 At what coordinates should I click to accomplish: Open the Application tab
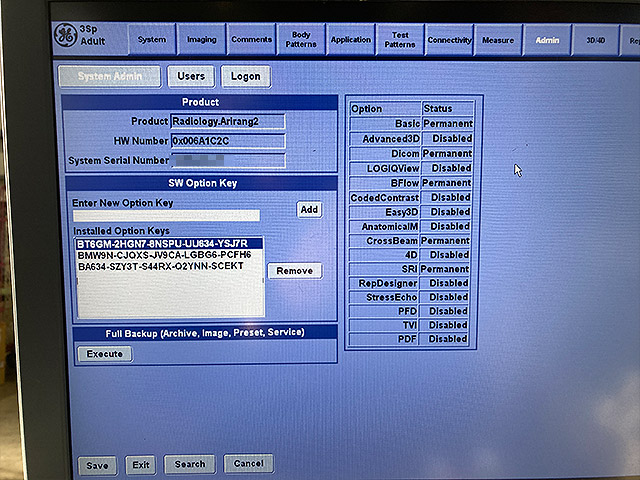(x=351, y=40)
